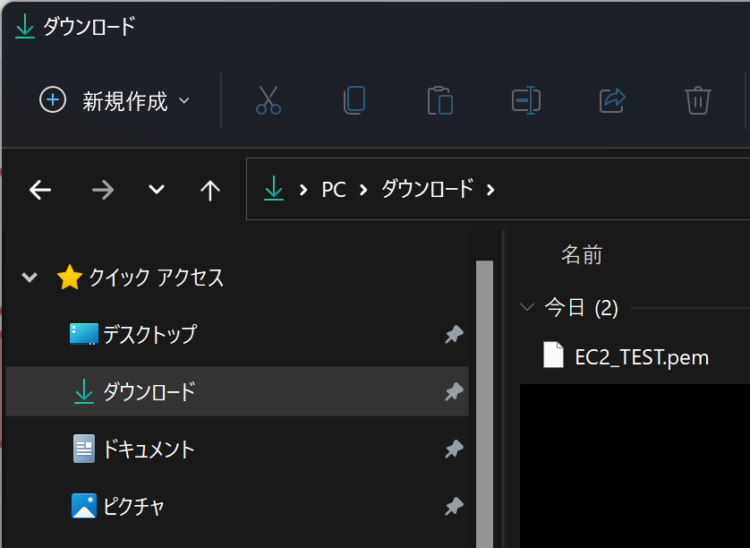
Task: Click the desktop icon in sidebar
Action: tap(84, 334)
